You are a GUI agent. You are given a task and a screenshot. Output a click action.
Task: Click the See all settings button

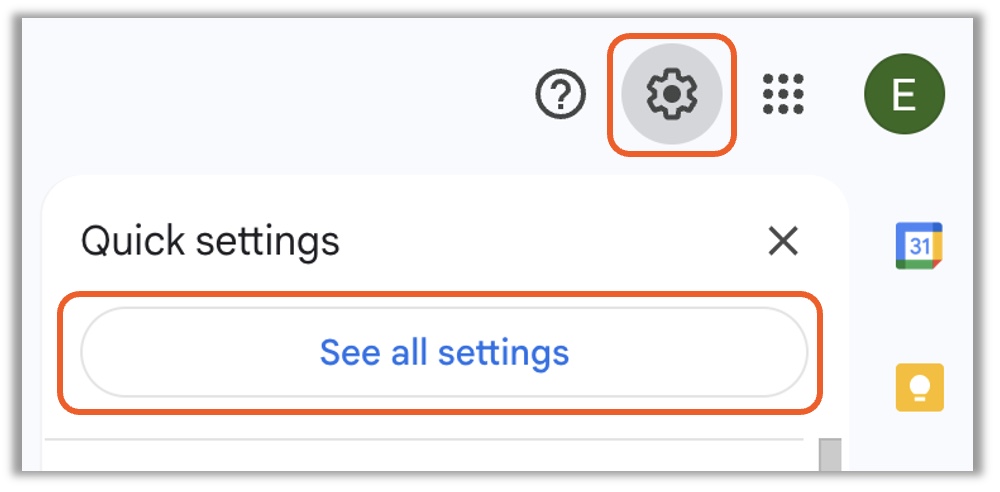click(x=444, y=353)
